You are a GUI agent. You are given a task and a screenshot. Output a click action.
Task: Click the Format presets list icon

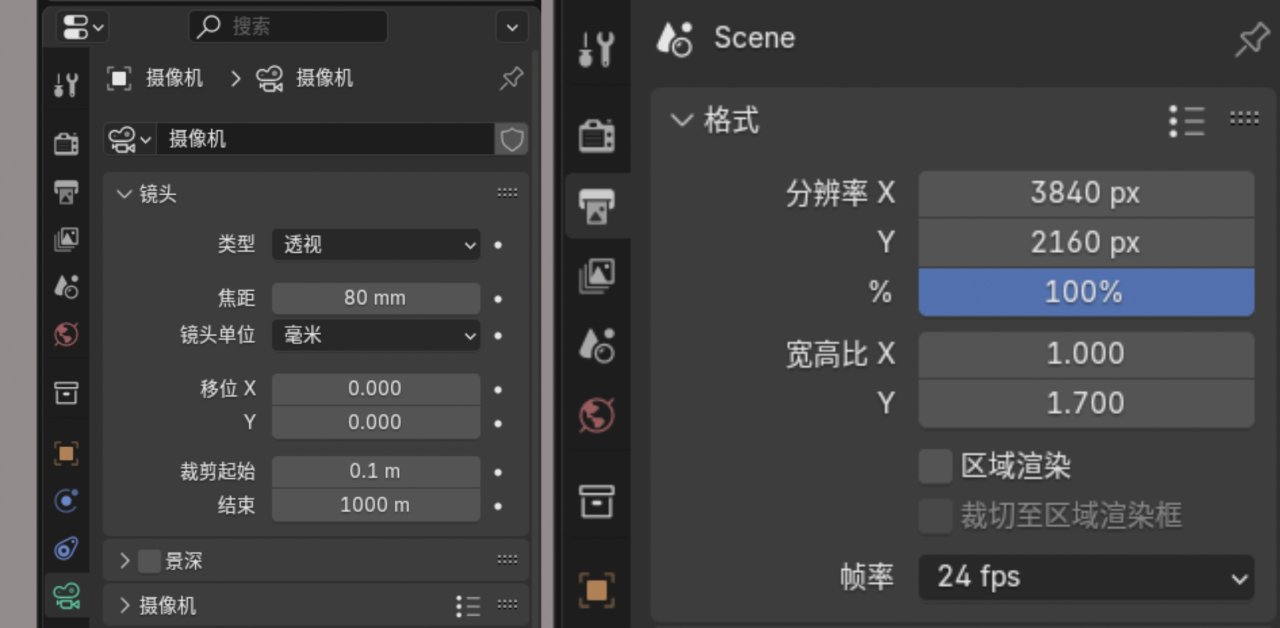(x=1186, y=121)
